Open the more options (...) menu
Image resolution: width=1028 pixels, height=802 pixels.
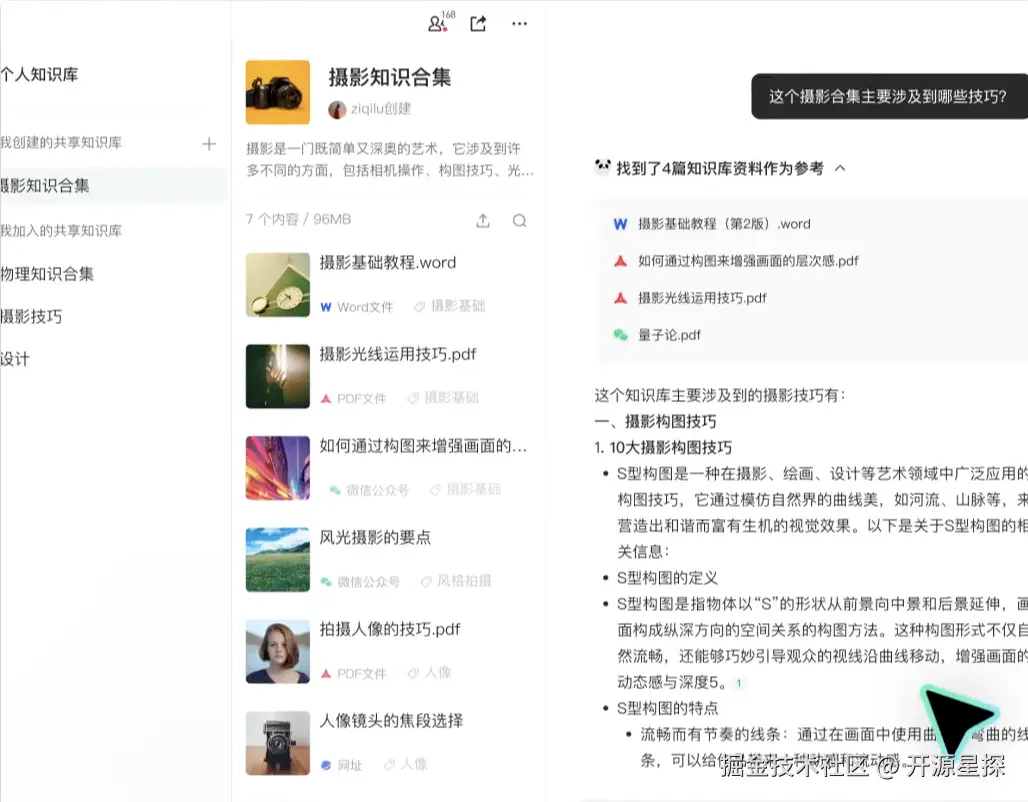519,23
